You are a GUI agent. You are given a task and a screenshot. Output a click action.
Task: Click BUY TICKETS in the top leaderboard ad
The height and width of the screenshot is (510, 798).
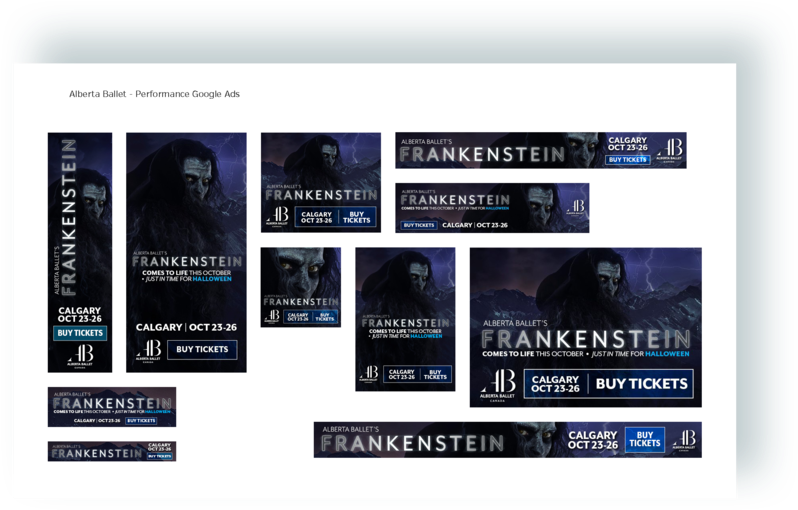pos(628,160)
